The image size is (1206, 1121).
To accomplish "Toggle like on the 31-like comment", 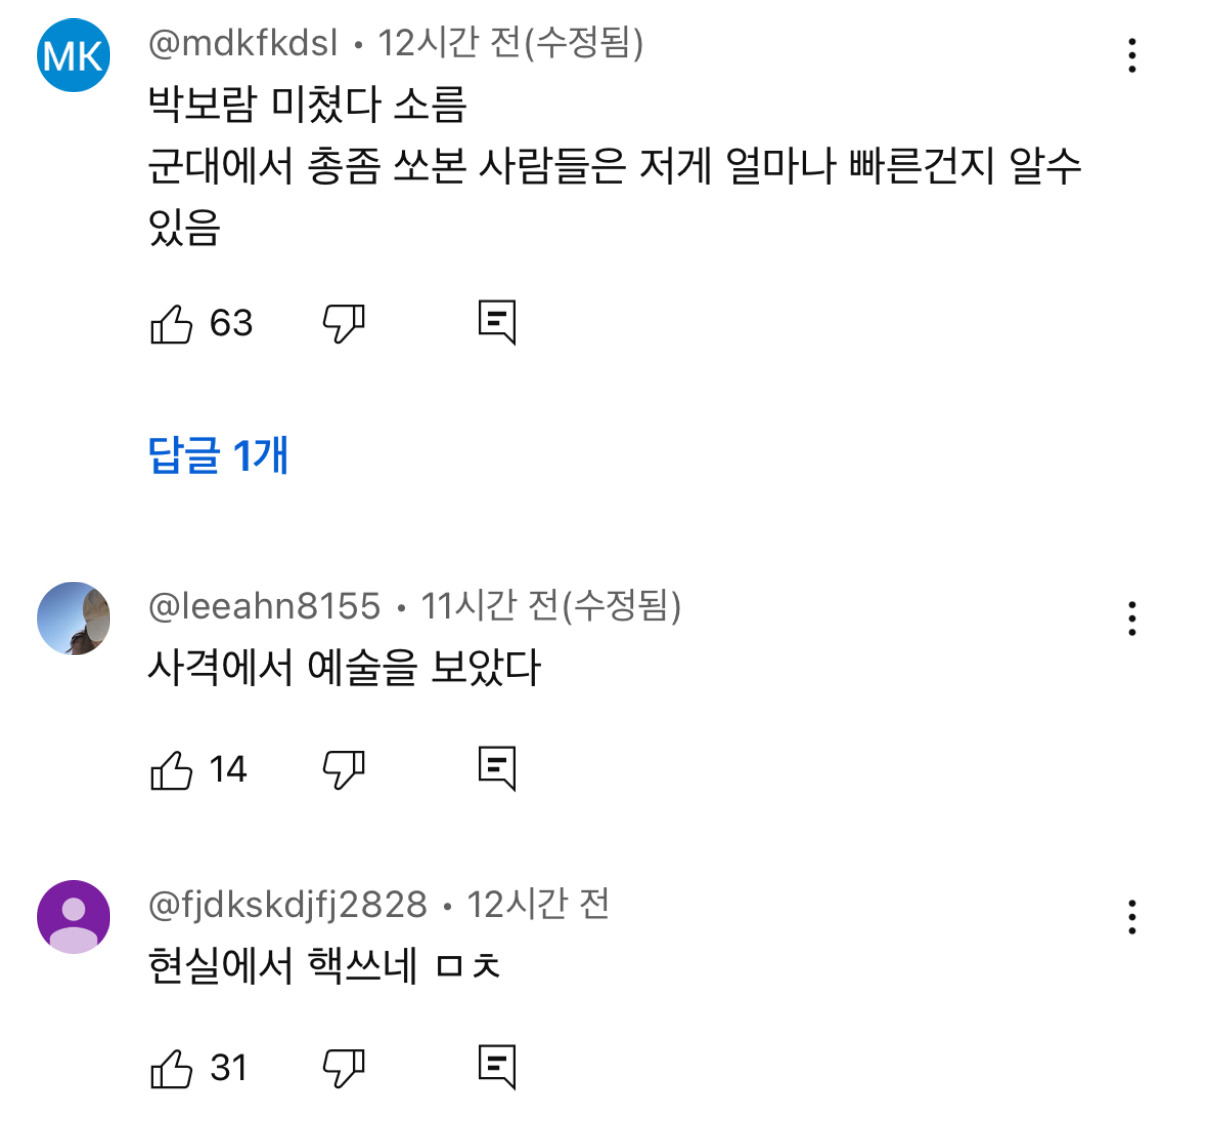I will point(172,1066).
